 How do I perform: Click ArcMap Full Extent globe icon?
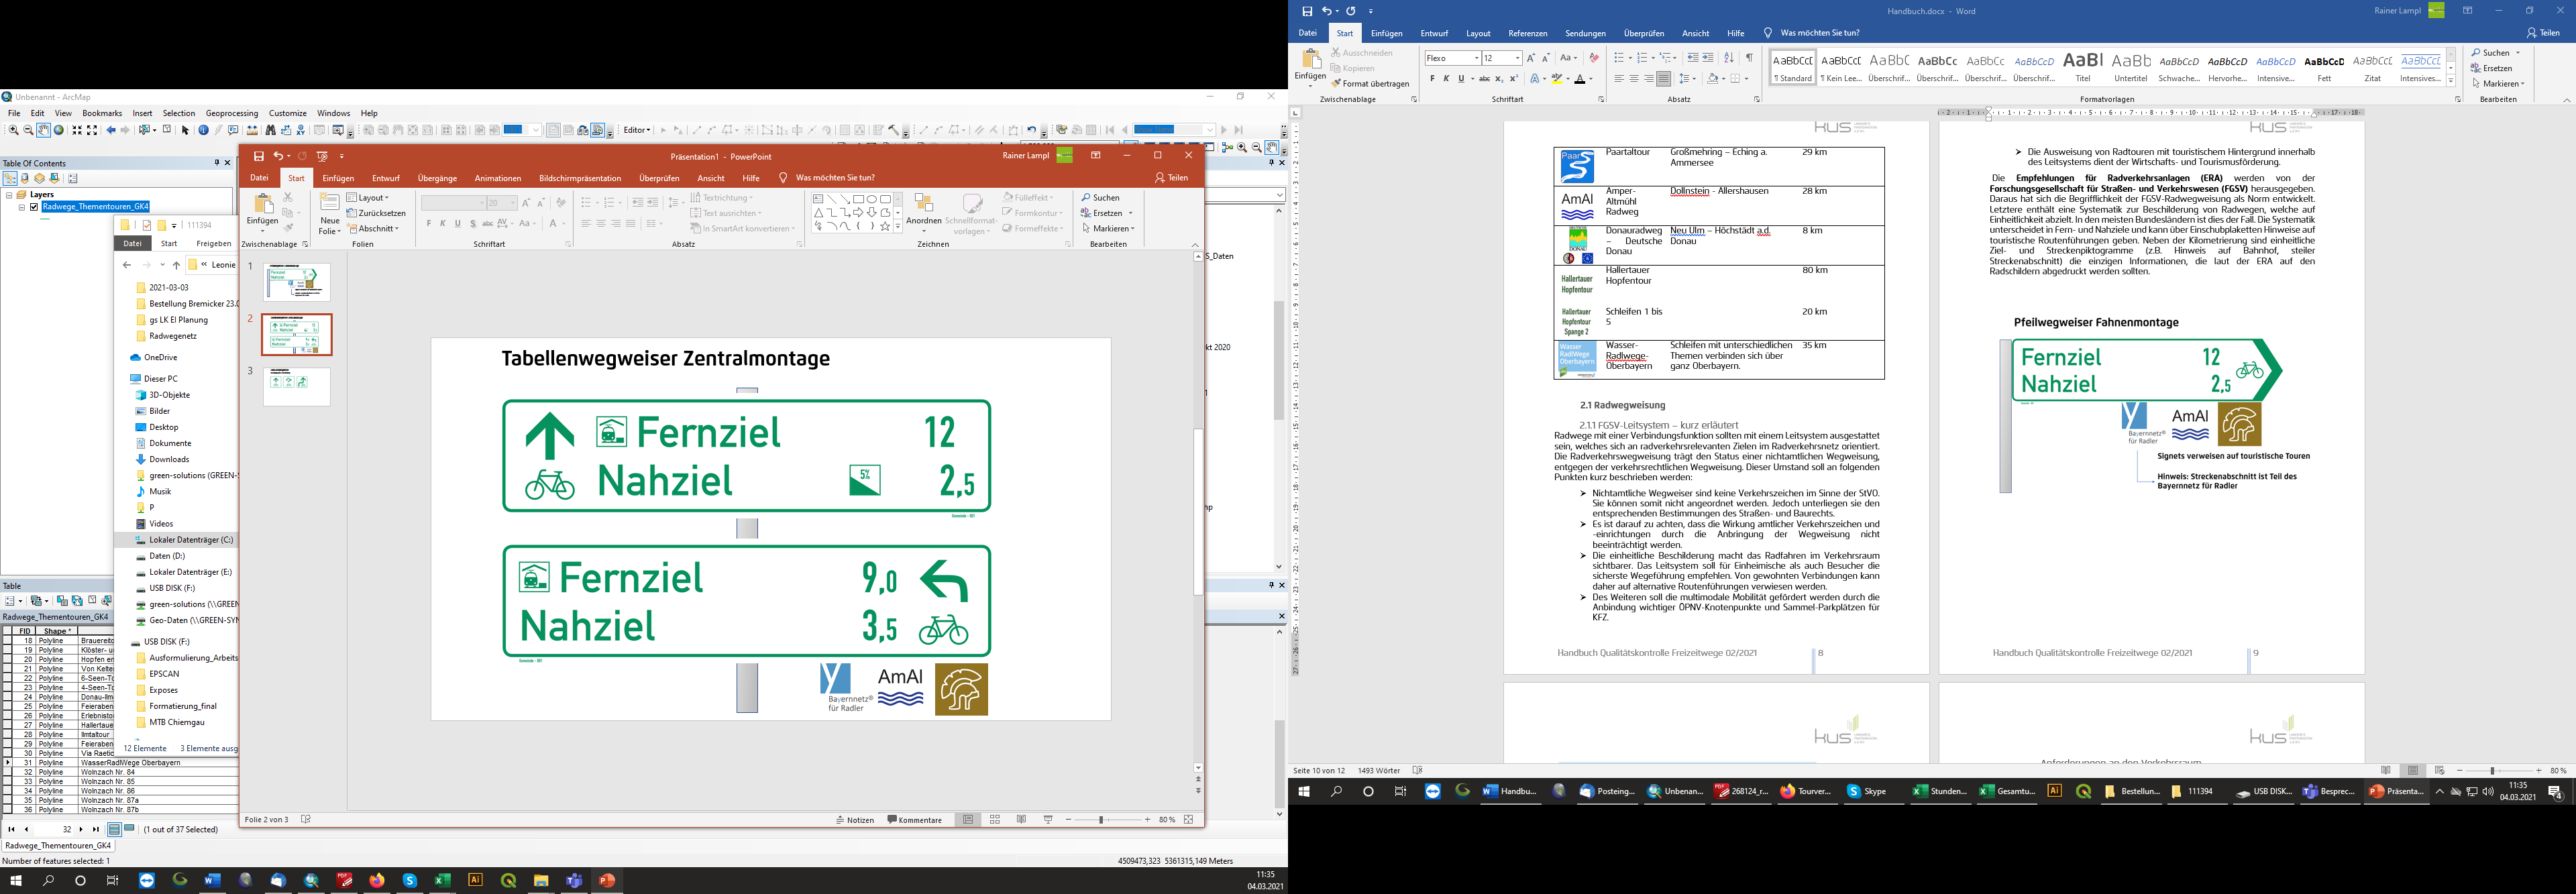point(59,130)
